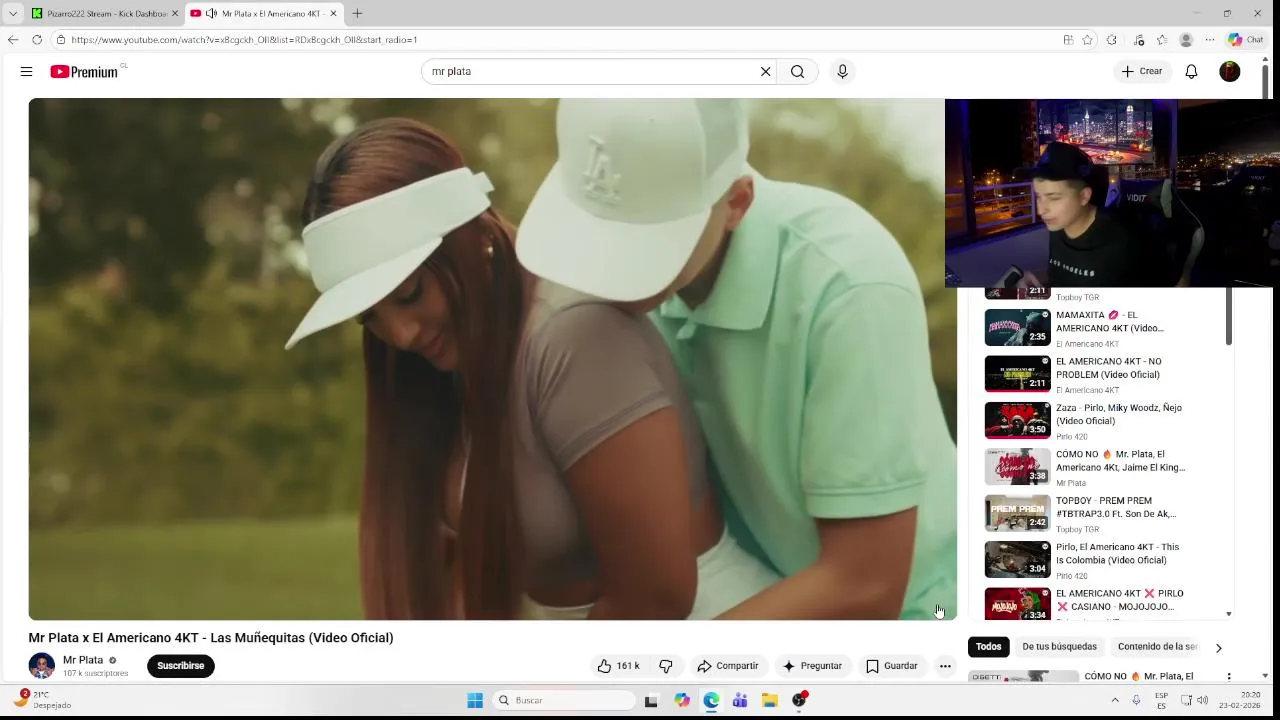Close the Kick Dashboard tab
The image size is (1280, 720).
coord(175,13)
